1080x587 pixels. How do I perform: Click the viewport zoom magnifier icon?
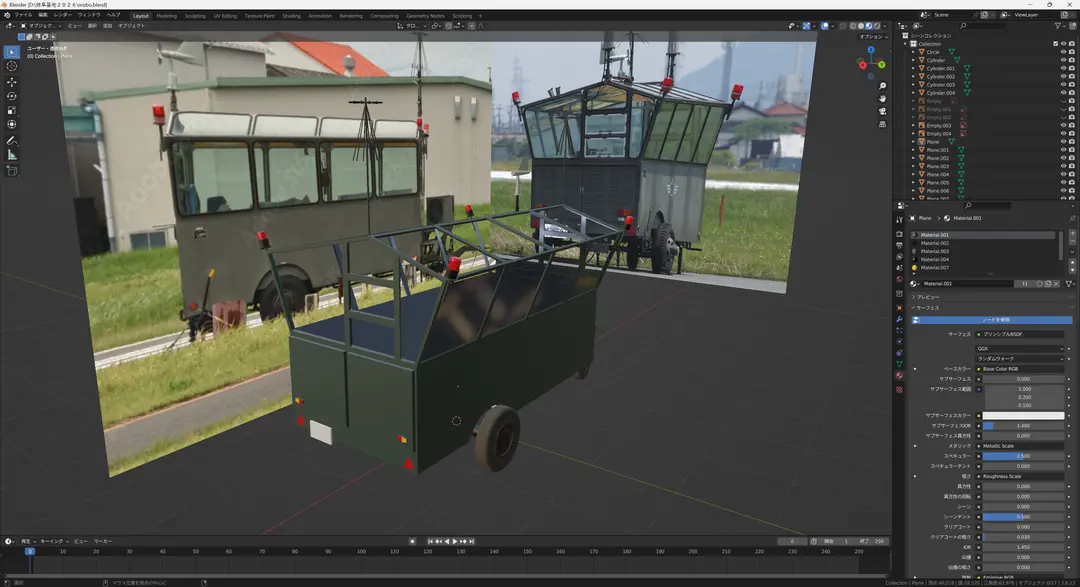(882, 86)
